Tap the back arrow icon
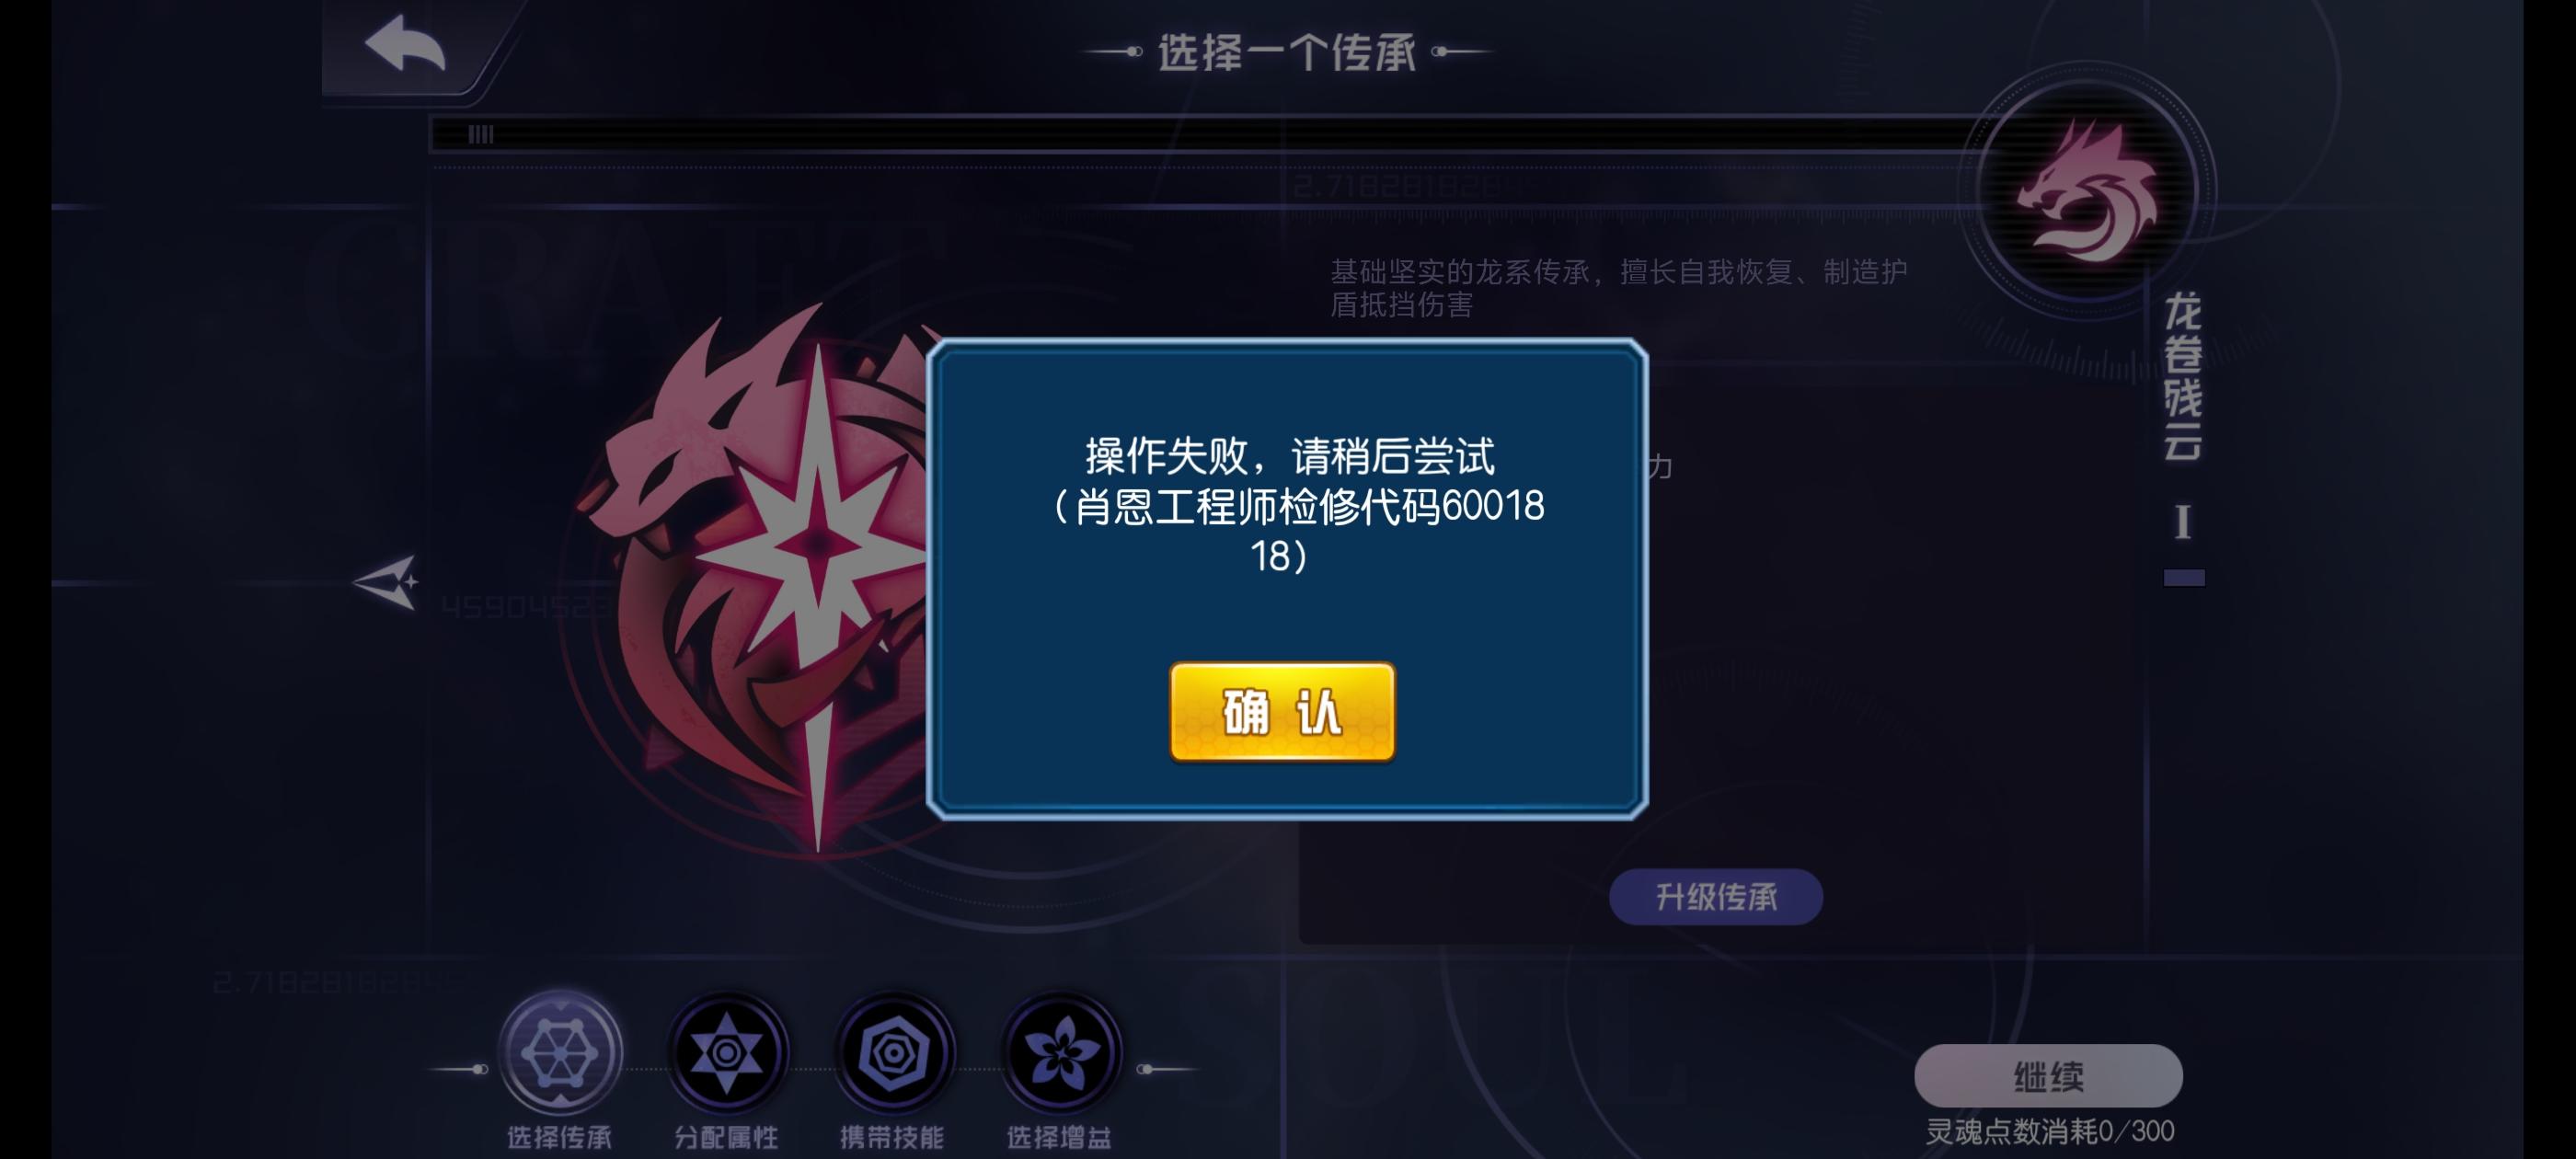 pyautogui.click(x=405, y=44)
